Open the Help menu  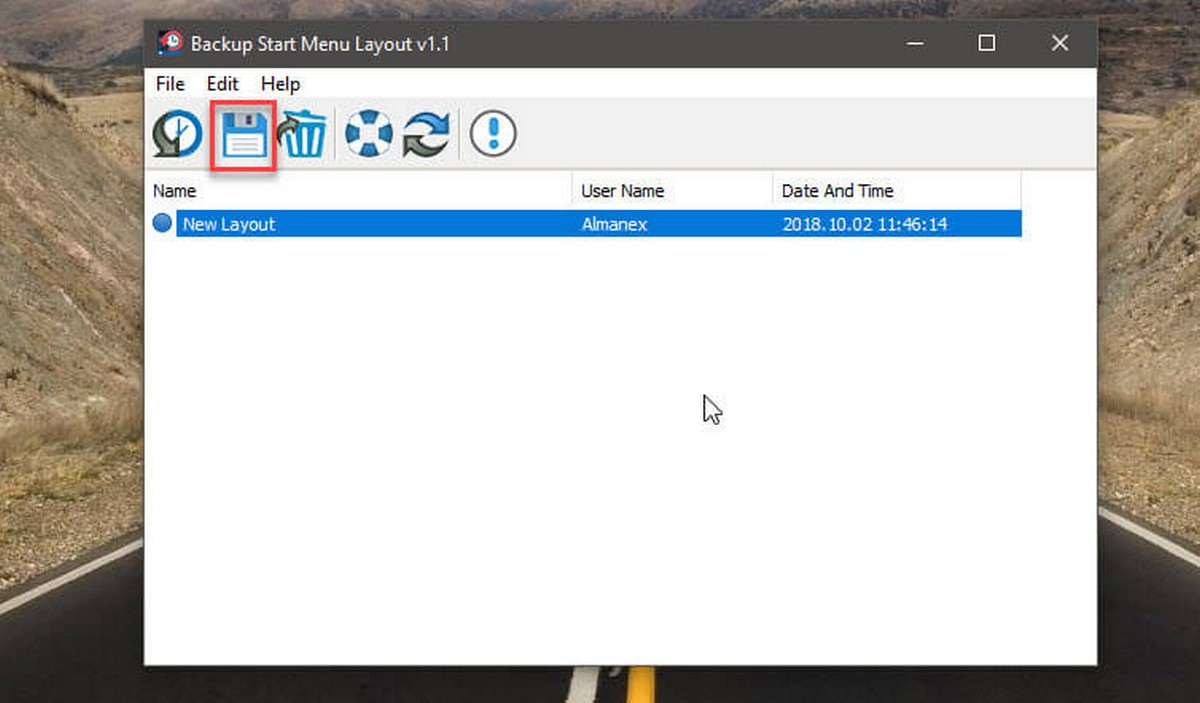pos(280,84)
